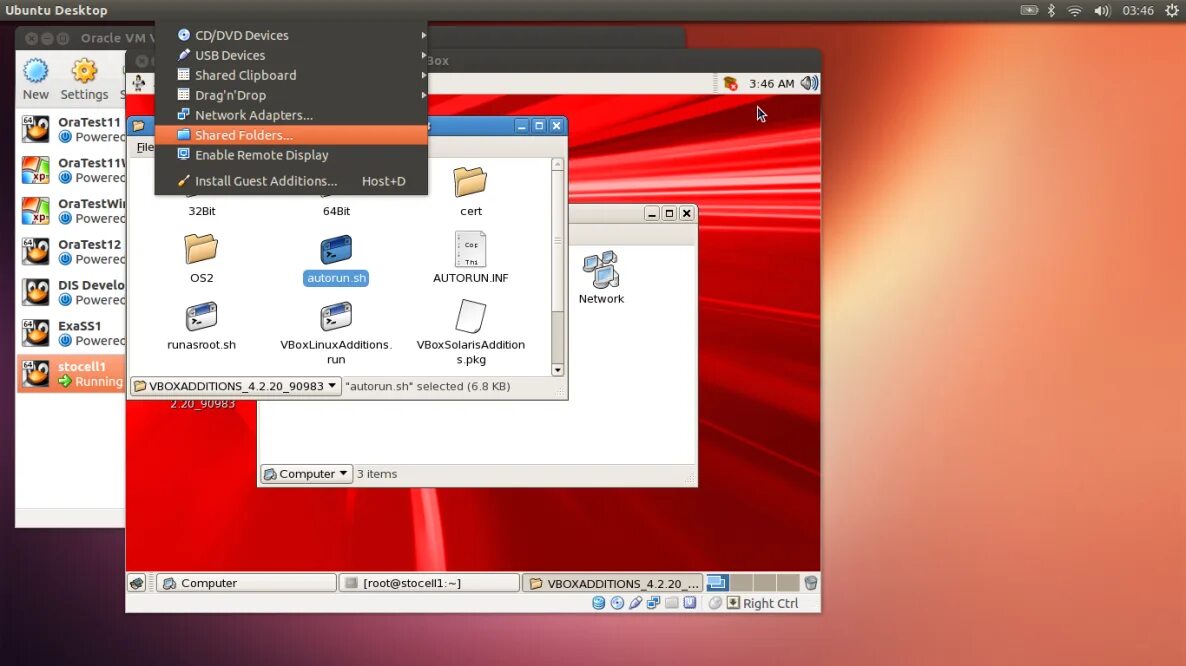Select OraTest12 virtual machine
Screen dimensions: 1186x666
tap(72, 252)
